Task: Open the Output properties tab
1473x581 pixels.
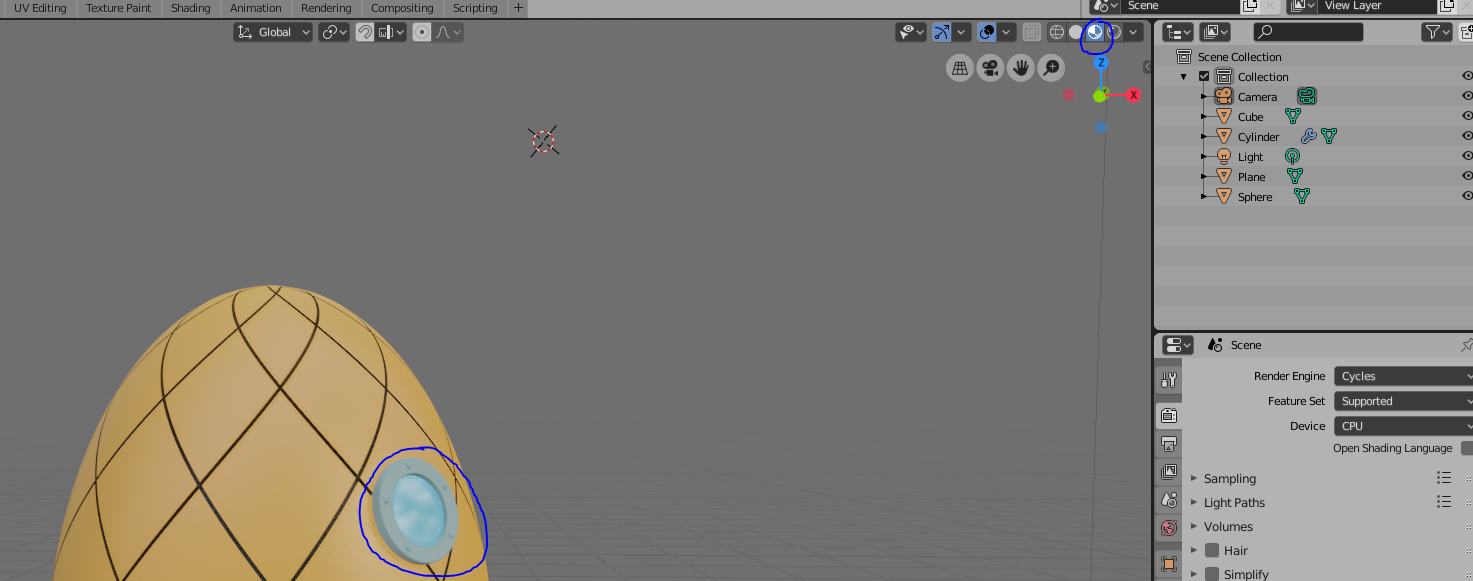Action: [x=1168, y=443]
